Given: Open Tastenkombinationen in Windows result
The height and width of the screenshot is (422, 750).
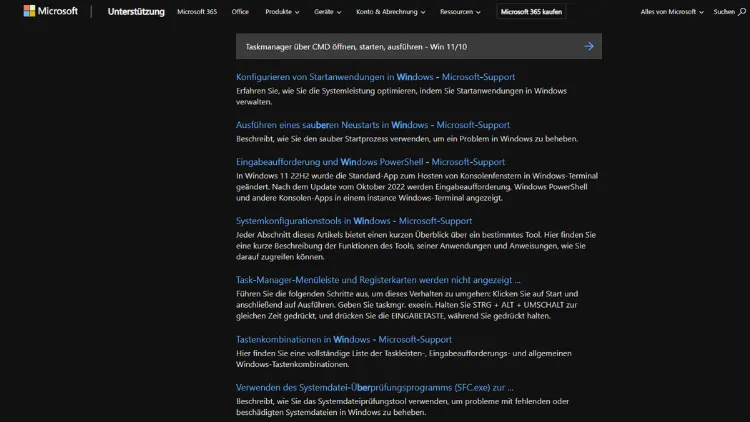Looking at the screenshot, I should point(343,339).
